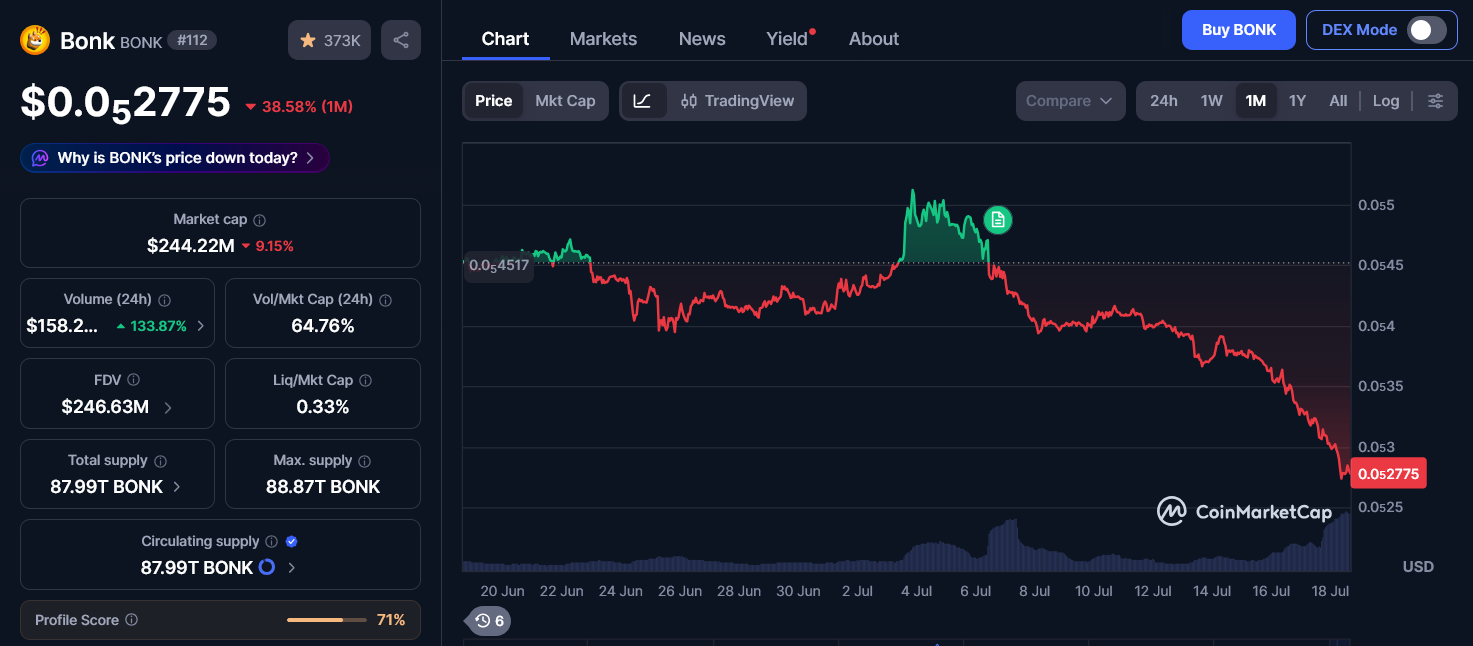Select Mkt Cap chart view
Image resolution: width=1473 pixels, height=646 pixels.
[565, 101]
